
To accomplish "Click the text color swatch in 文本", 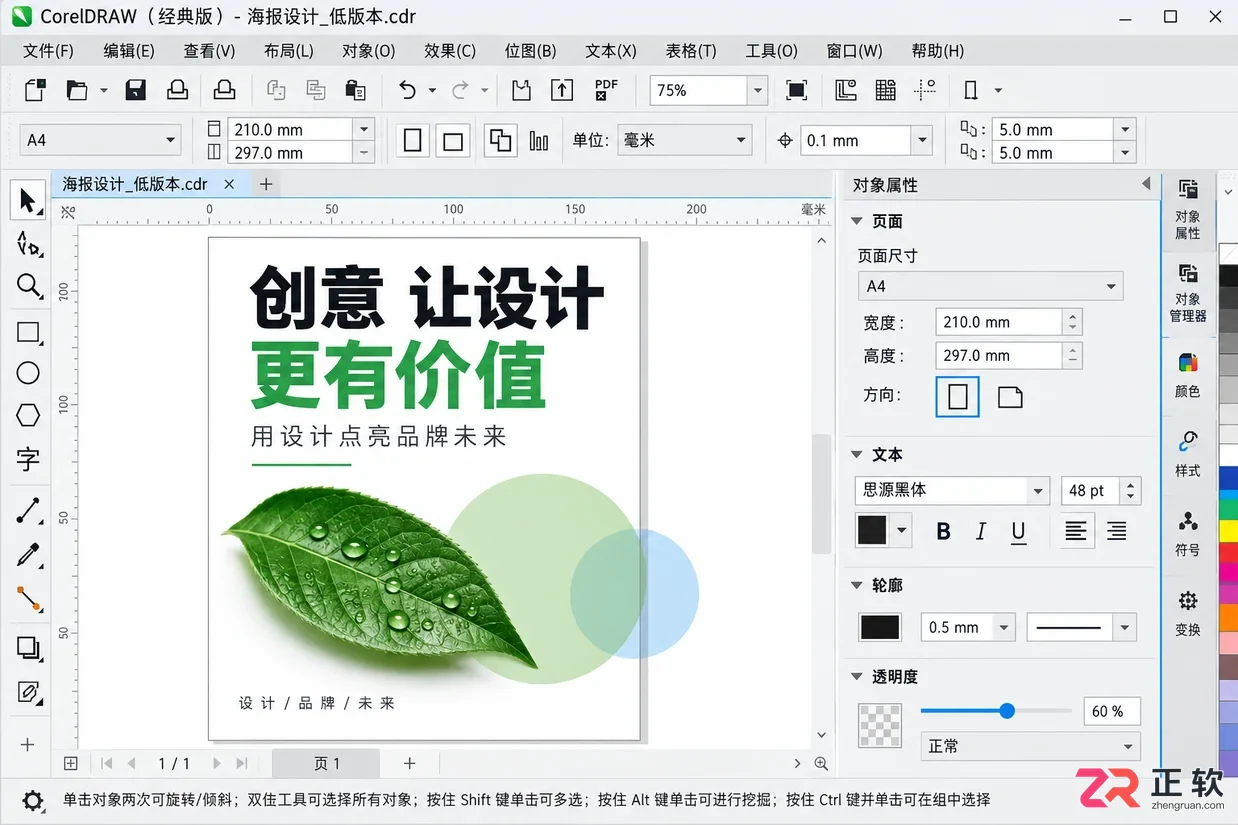I will (x=872, y=530).
